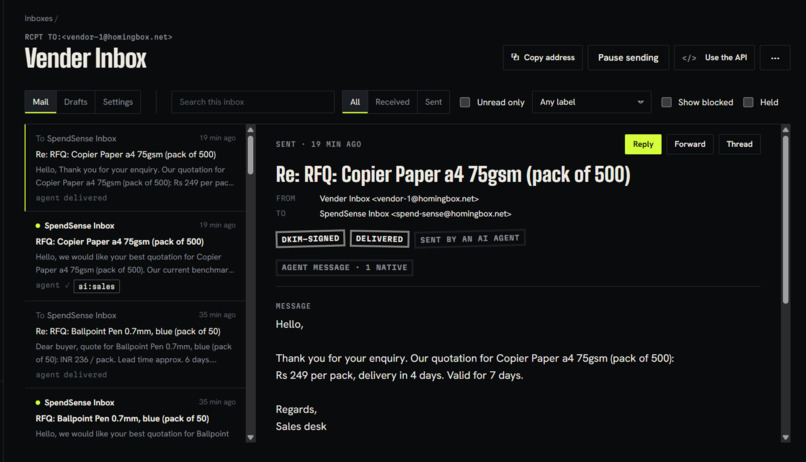Filter to Sent messages

[x=433, y=102]
